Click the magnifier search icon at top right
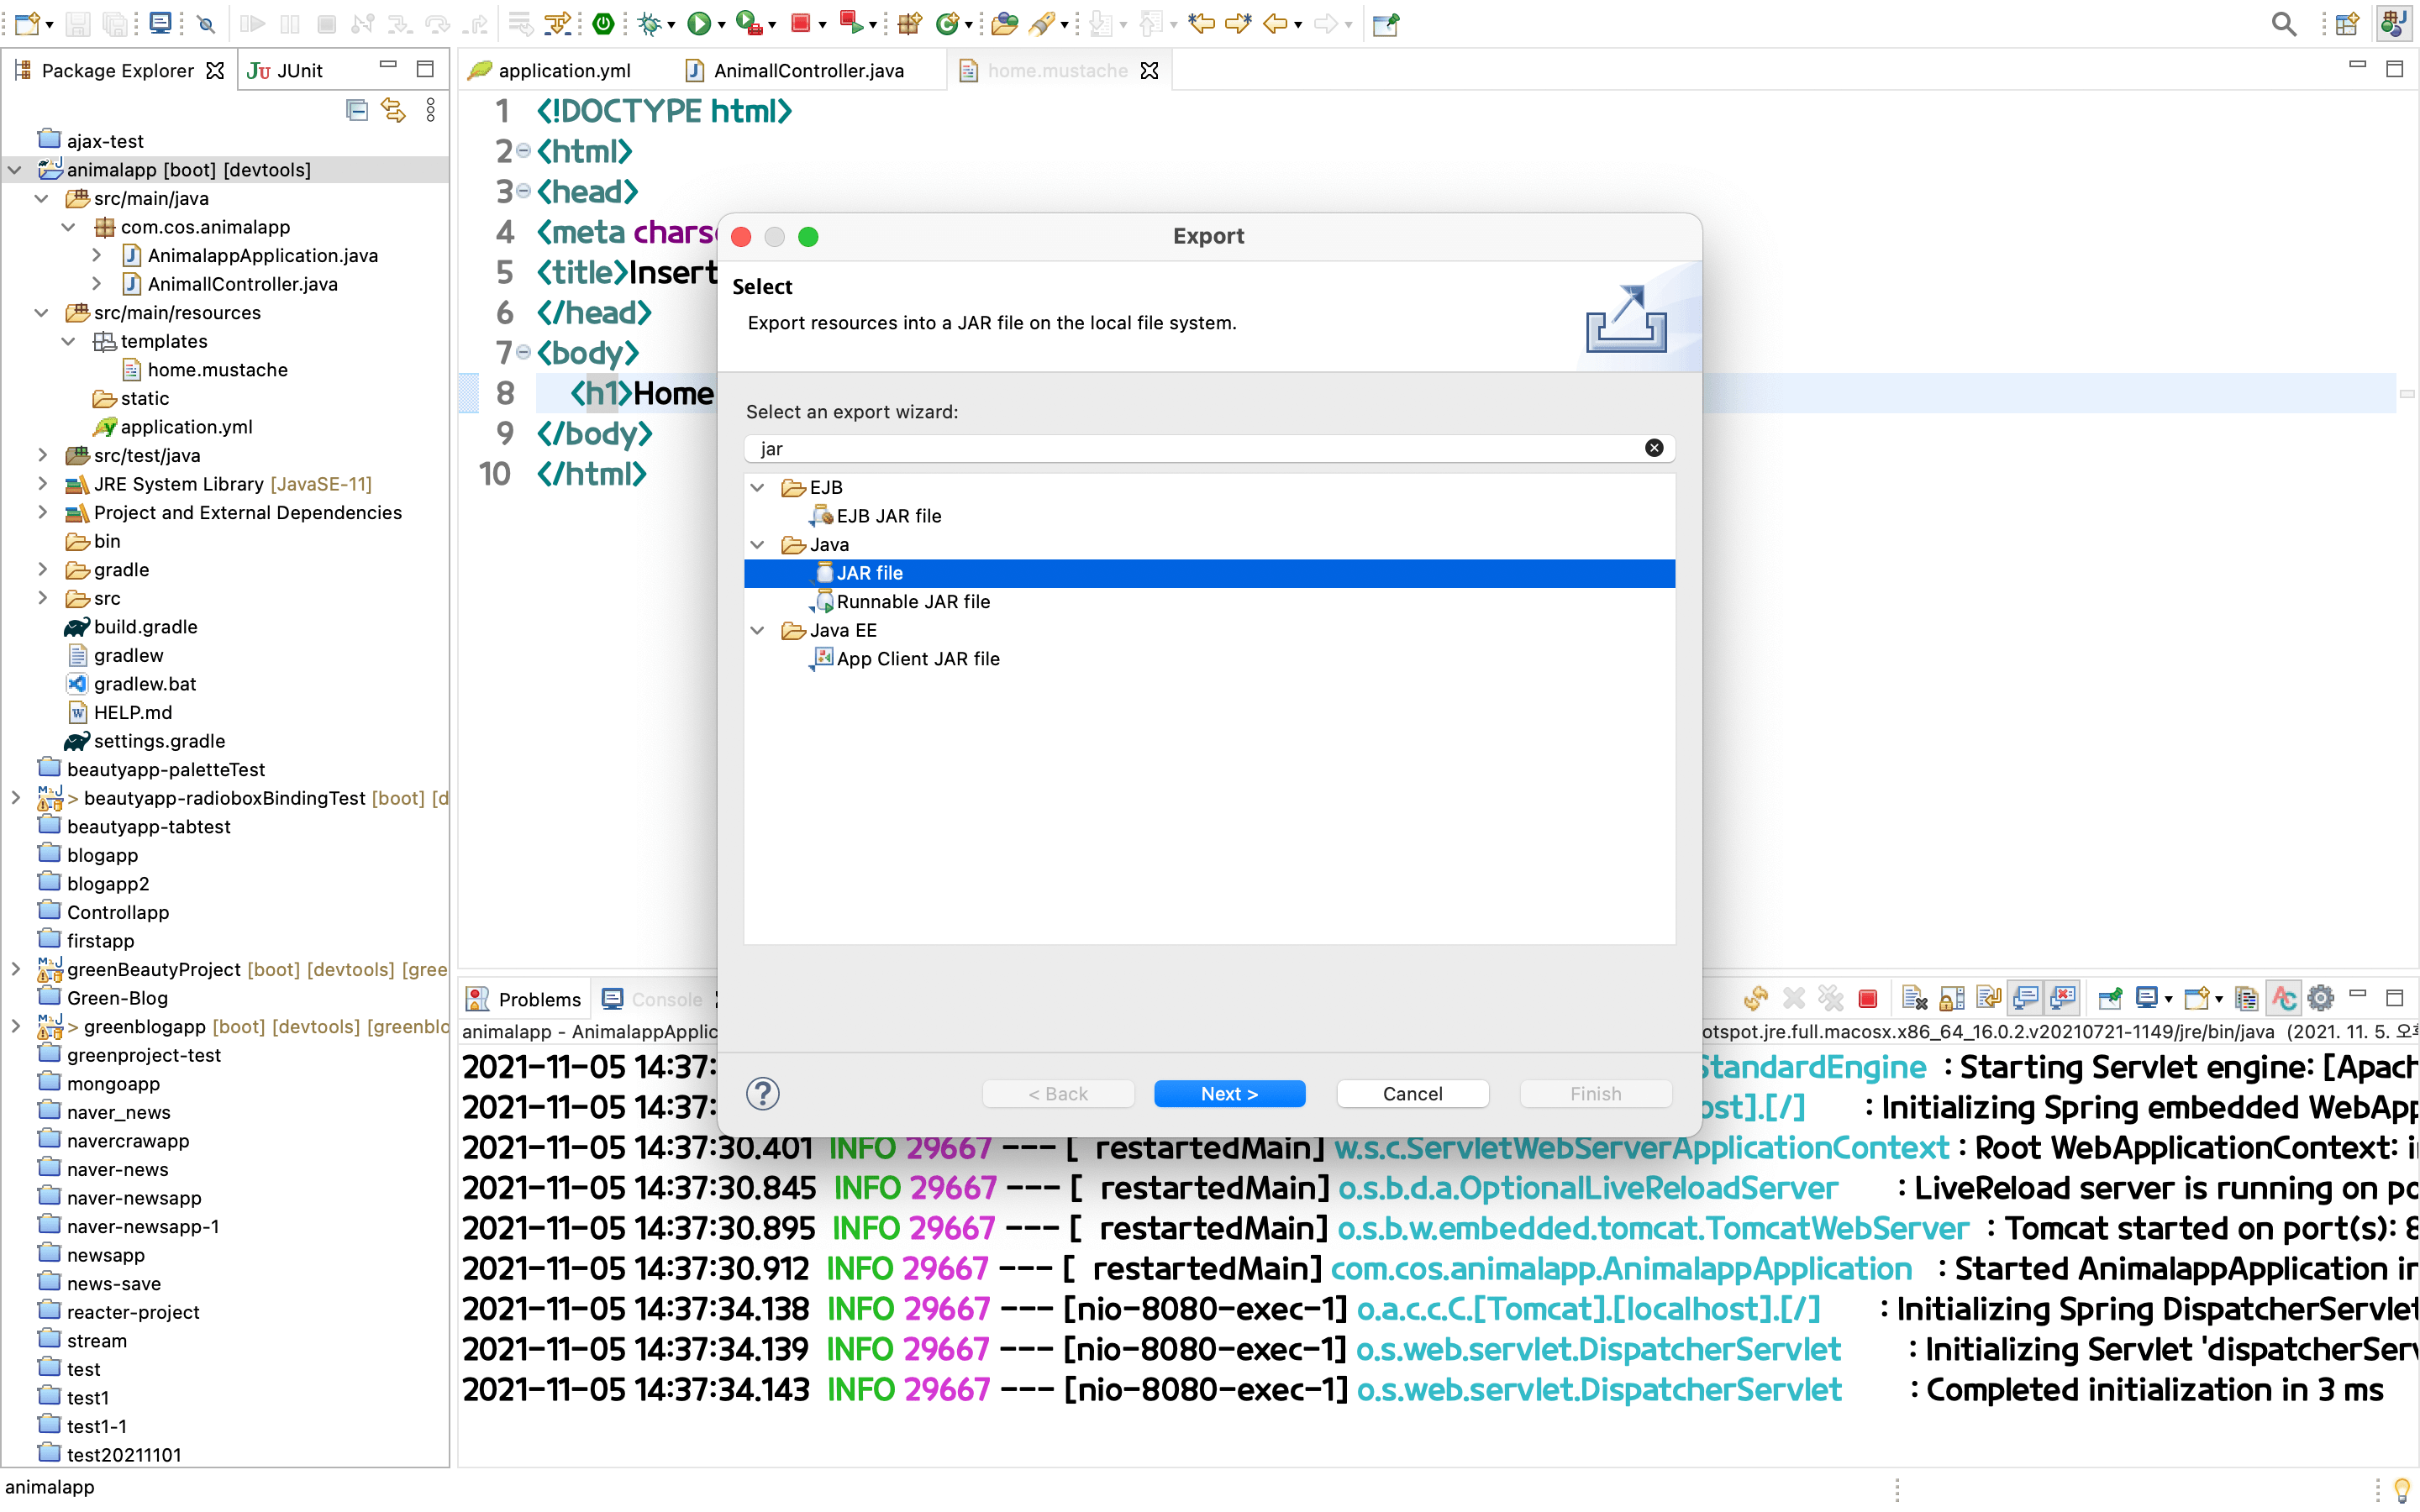The width and height of the screenshot is (2420, 1512). click(2283, 23)
